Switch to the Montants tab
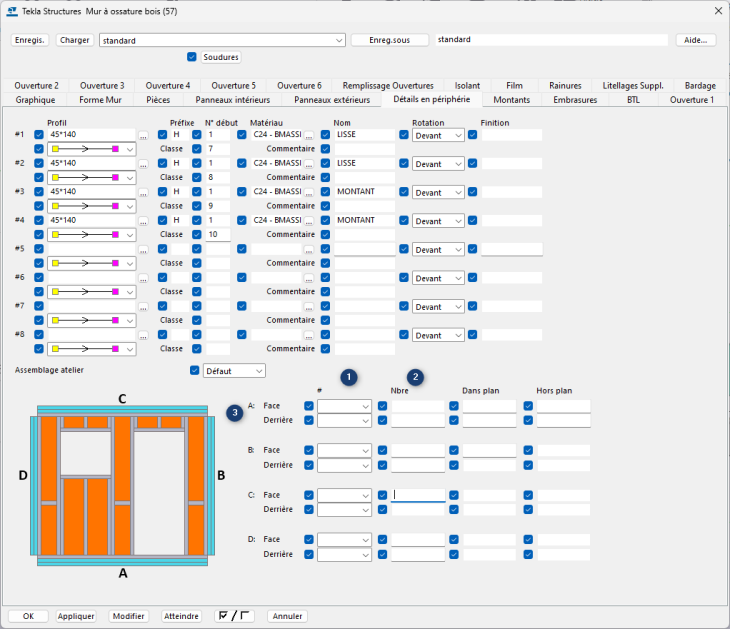Screen dimensions: 730x629 click(x=511, y=100)
